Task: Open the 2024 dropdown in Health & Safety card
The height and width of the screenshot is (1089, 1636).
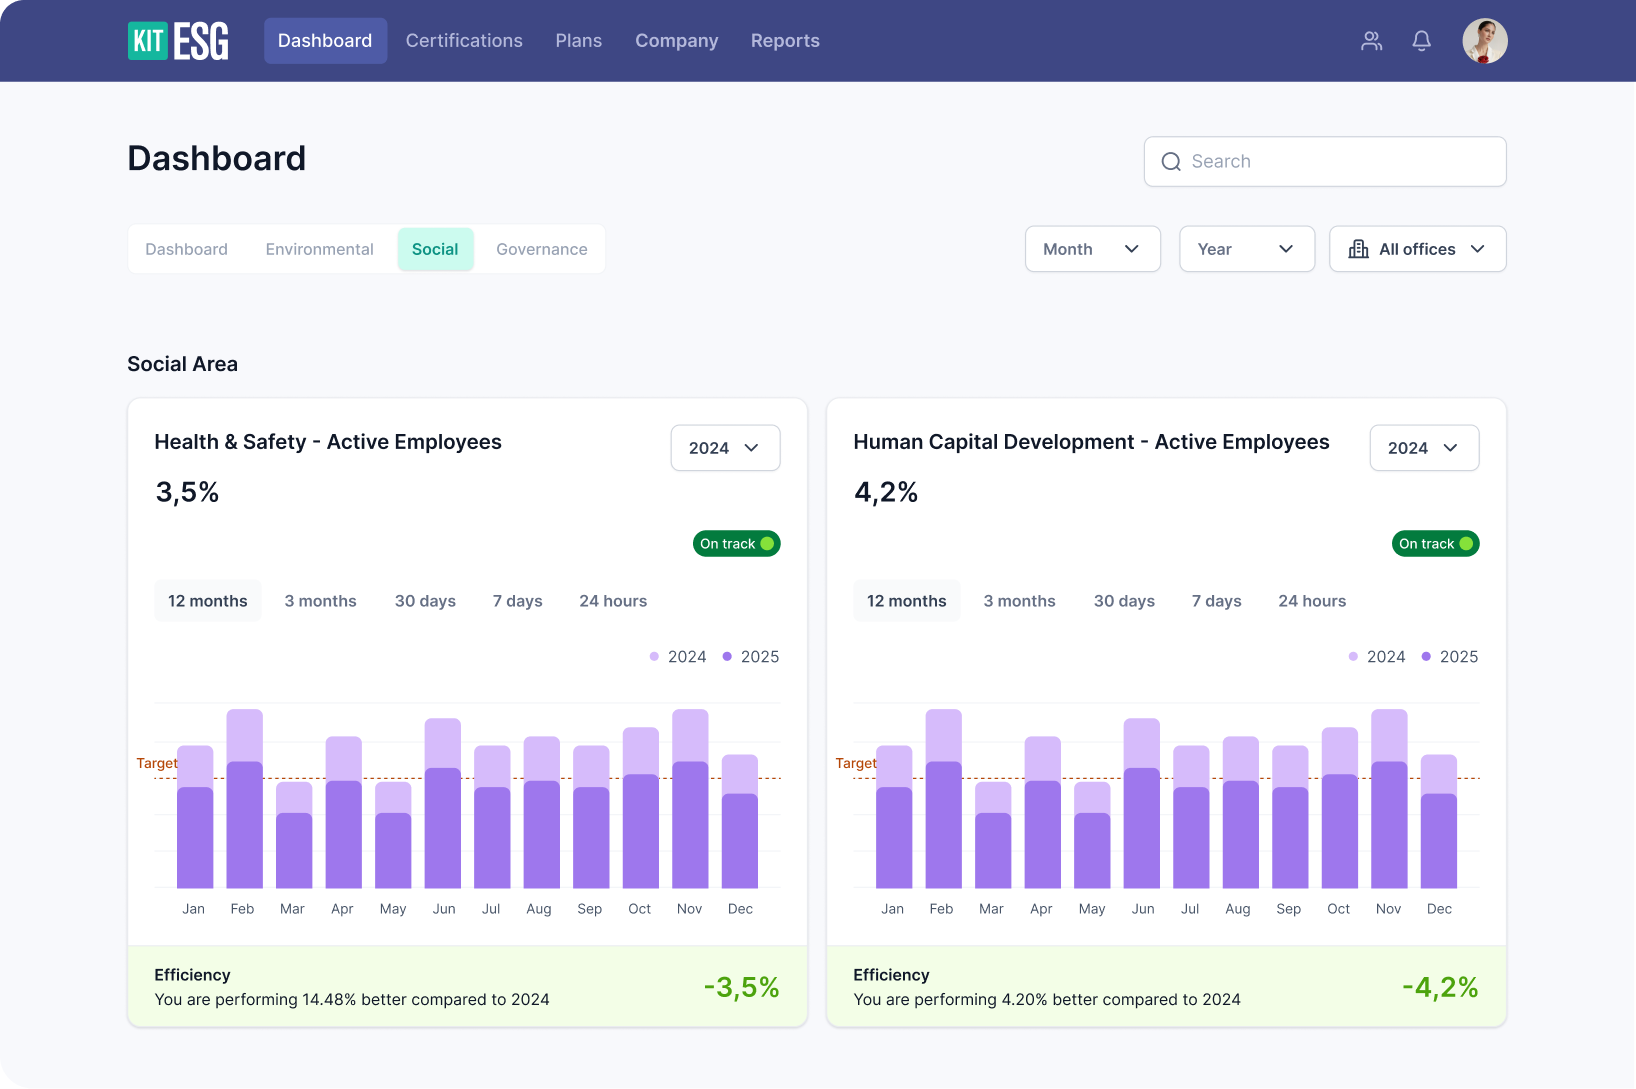Action: click(x=725, y=448)
